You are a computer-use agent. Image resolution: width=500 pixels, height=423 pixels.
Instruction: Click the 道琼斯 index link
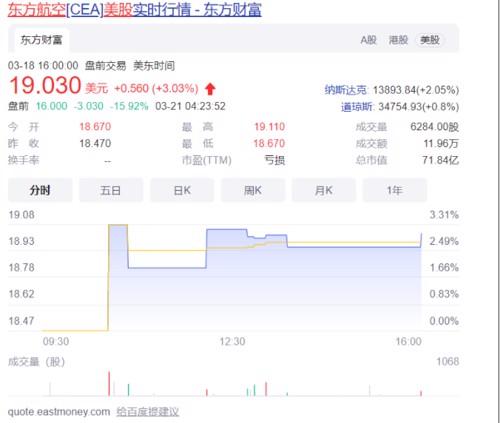[x=357, y=107]
